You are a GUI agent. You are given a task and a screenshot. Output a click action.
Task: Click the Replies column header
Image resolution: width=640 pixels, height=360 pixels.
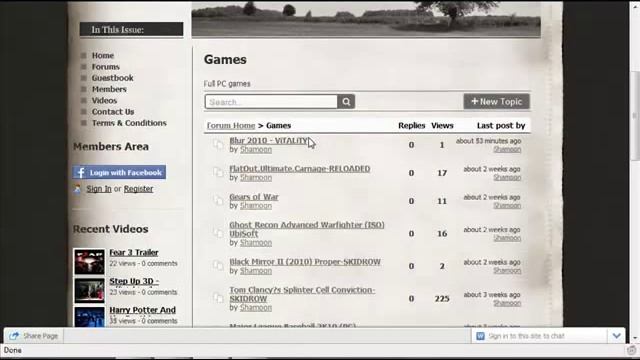411,126
